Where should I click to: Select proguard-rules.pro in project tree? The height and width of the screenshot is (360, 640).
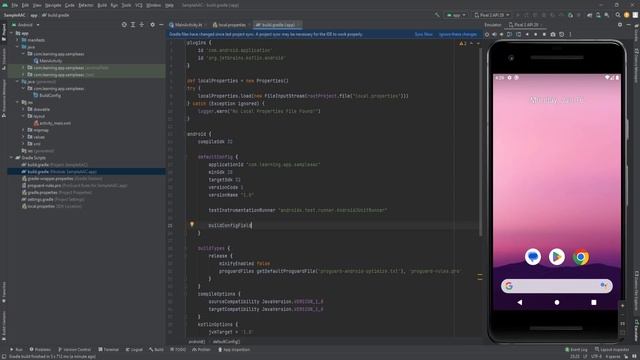74,186
